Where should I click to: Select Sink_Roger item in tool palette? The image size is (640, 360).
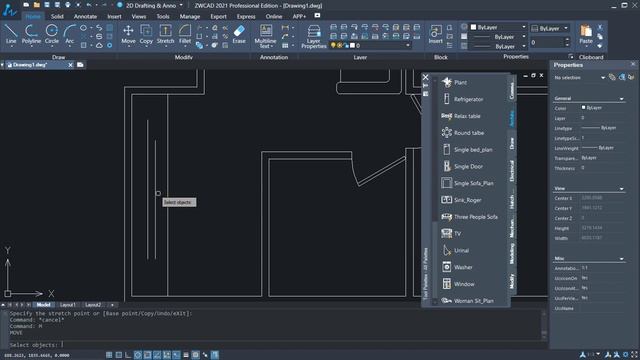(462, 200)
